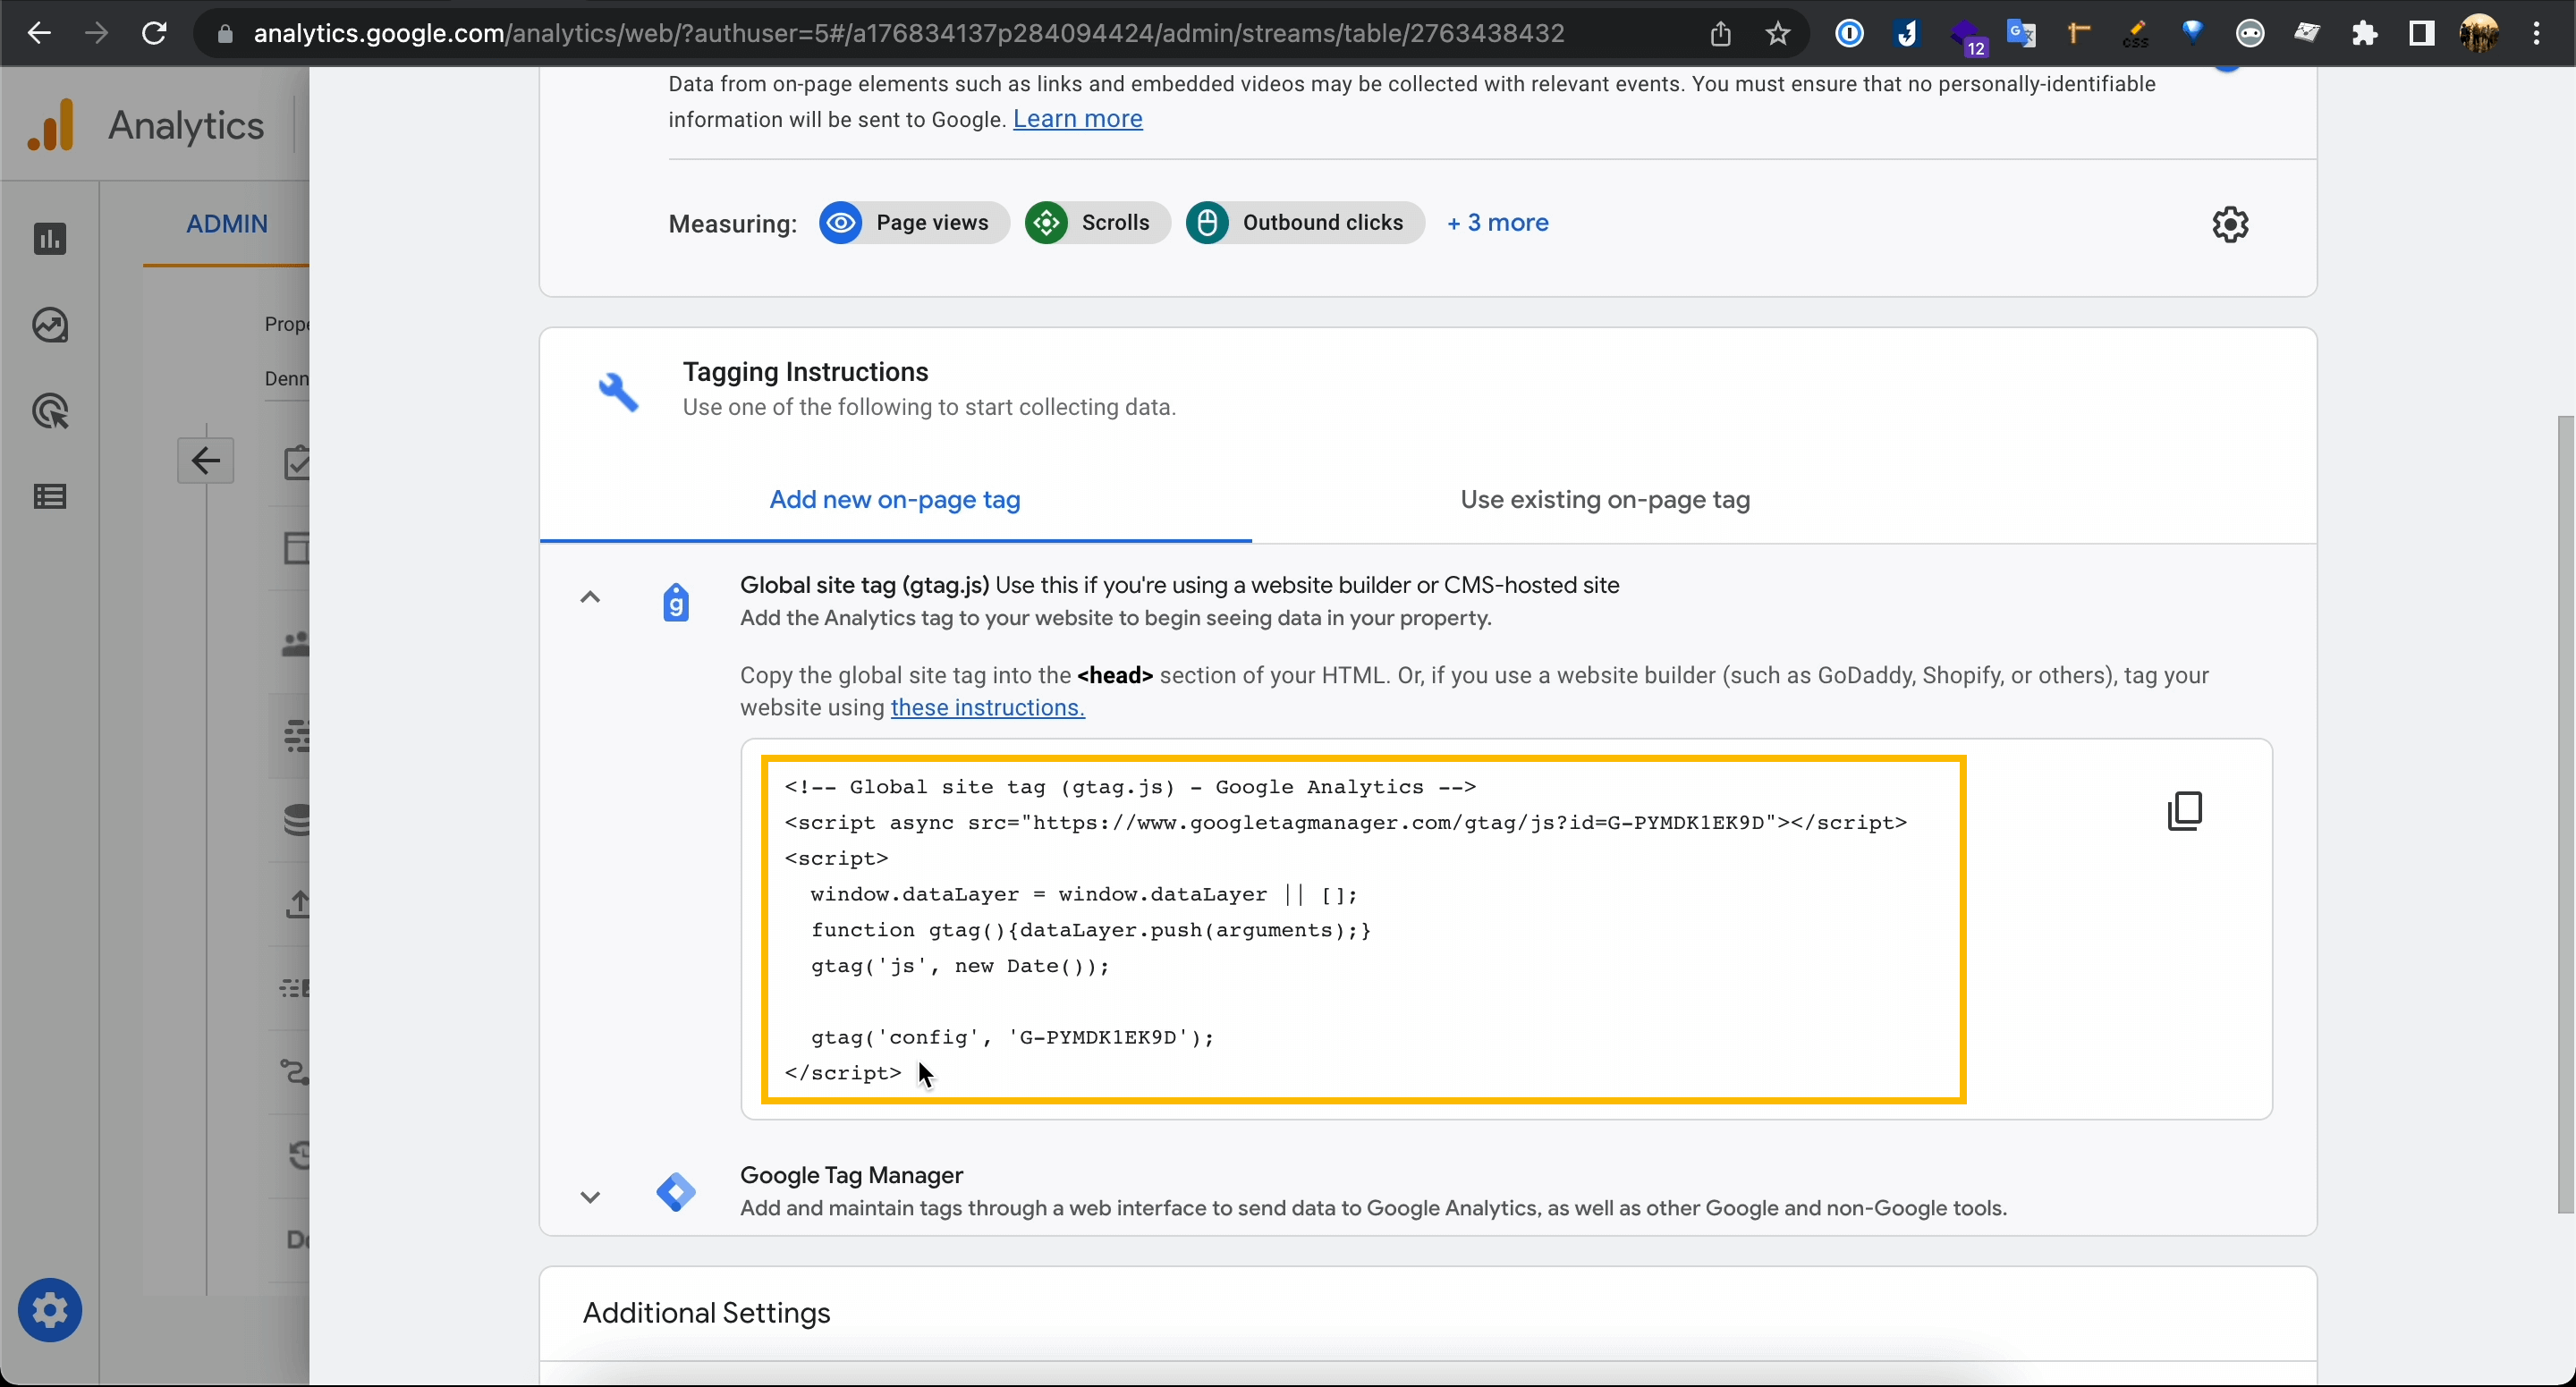Open the Chrome three-dot menu
The image size is (2576, 1387).
tap(2537, 34)
